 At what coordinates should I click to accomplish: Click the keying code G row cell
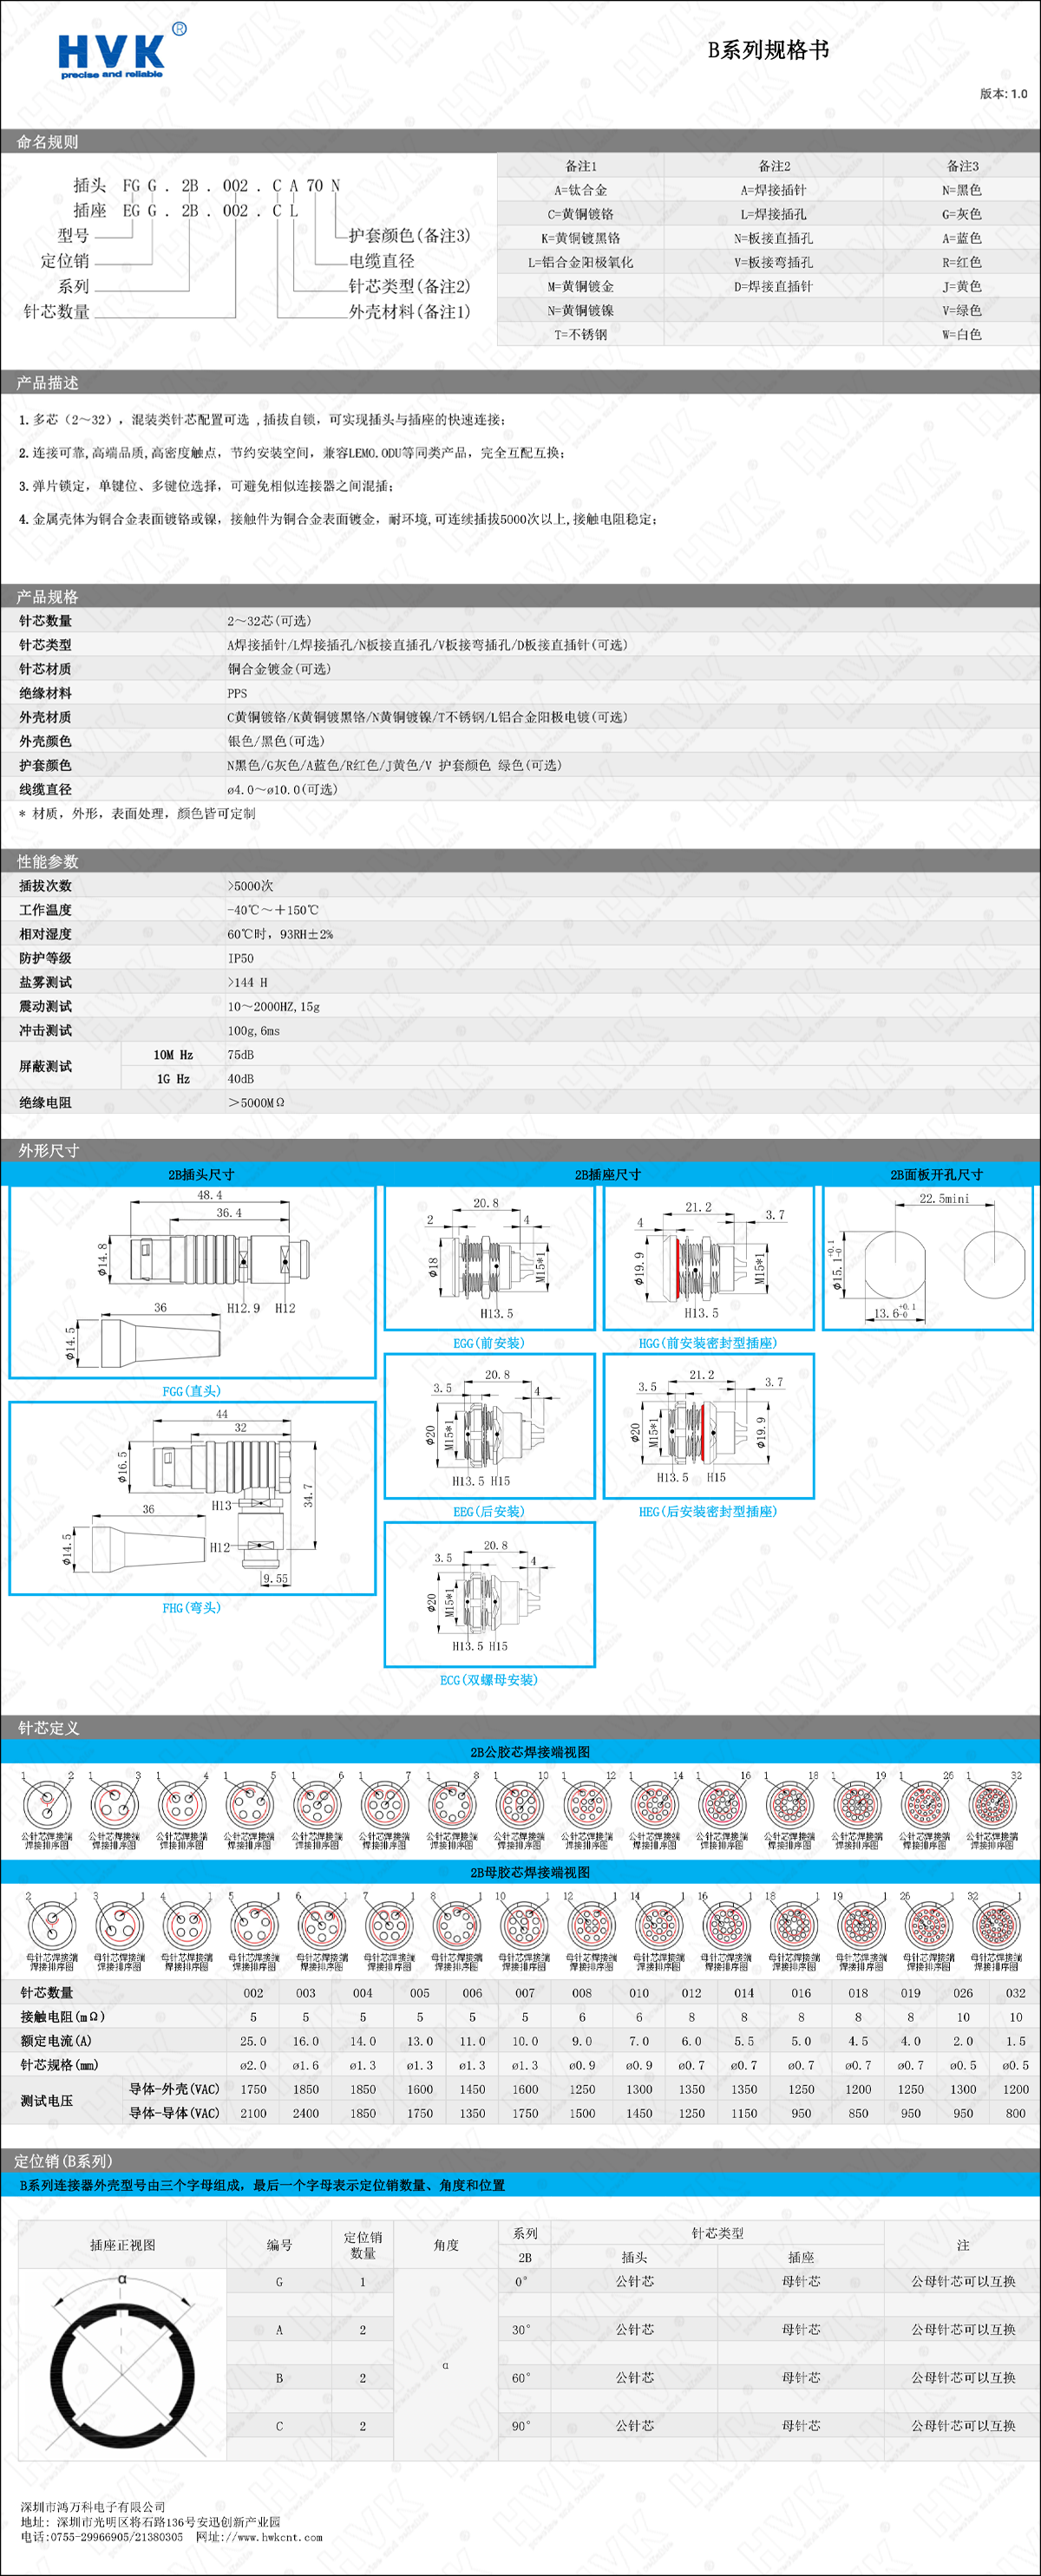coord(279,2282)
